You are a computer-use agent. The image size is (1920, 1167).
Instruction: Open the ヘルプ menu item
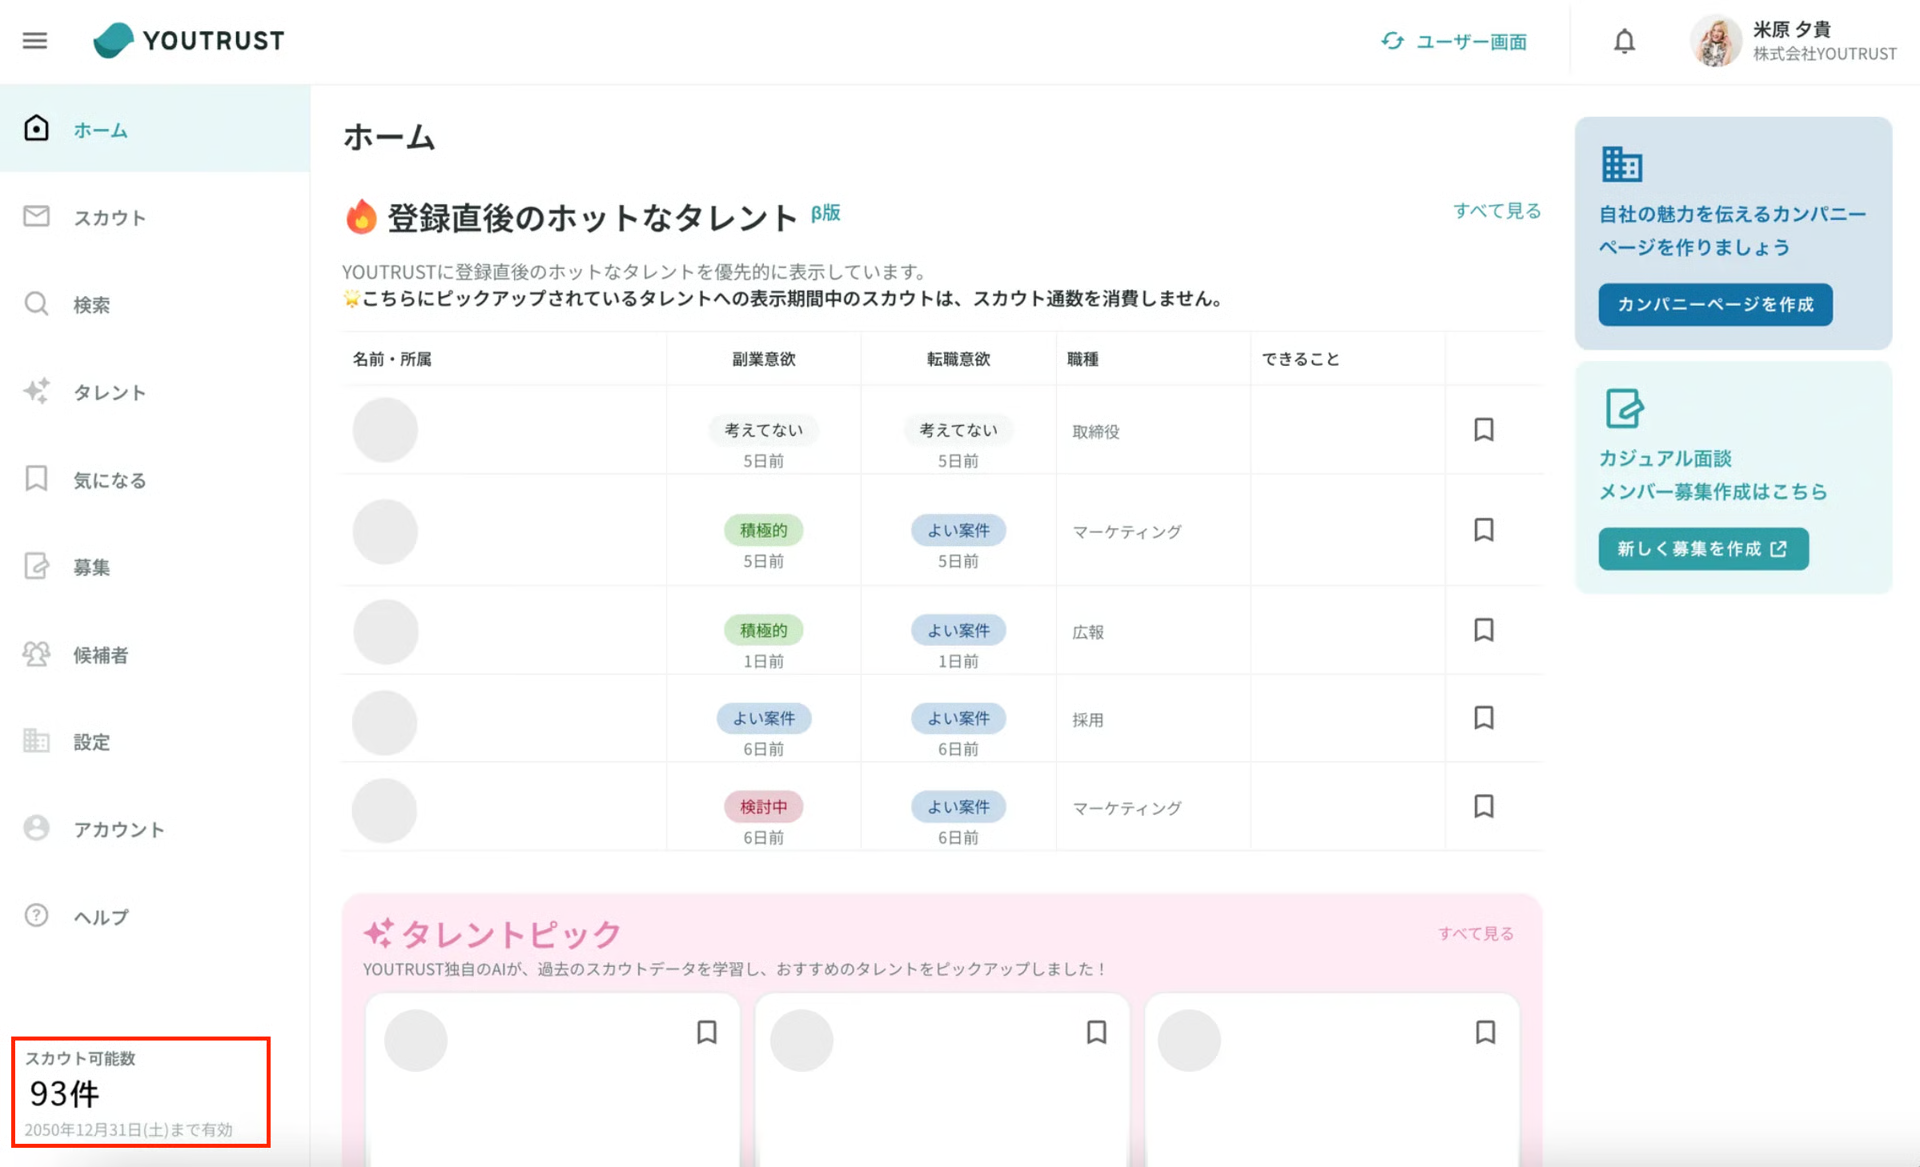99,915
